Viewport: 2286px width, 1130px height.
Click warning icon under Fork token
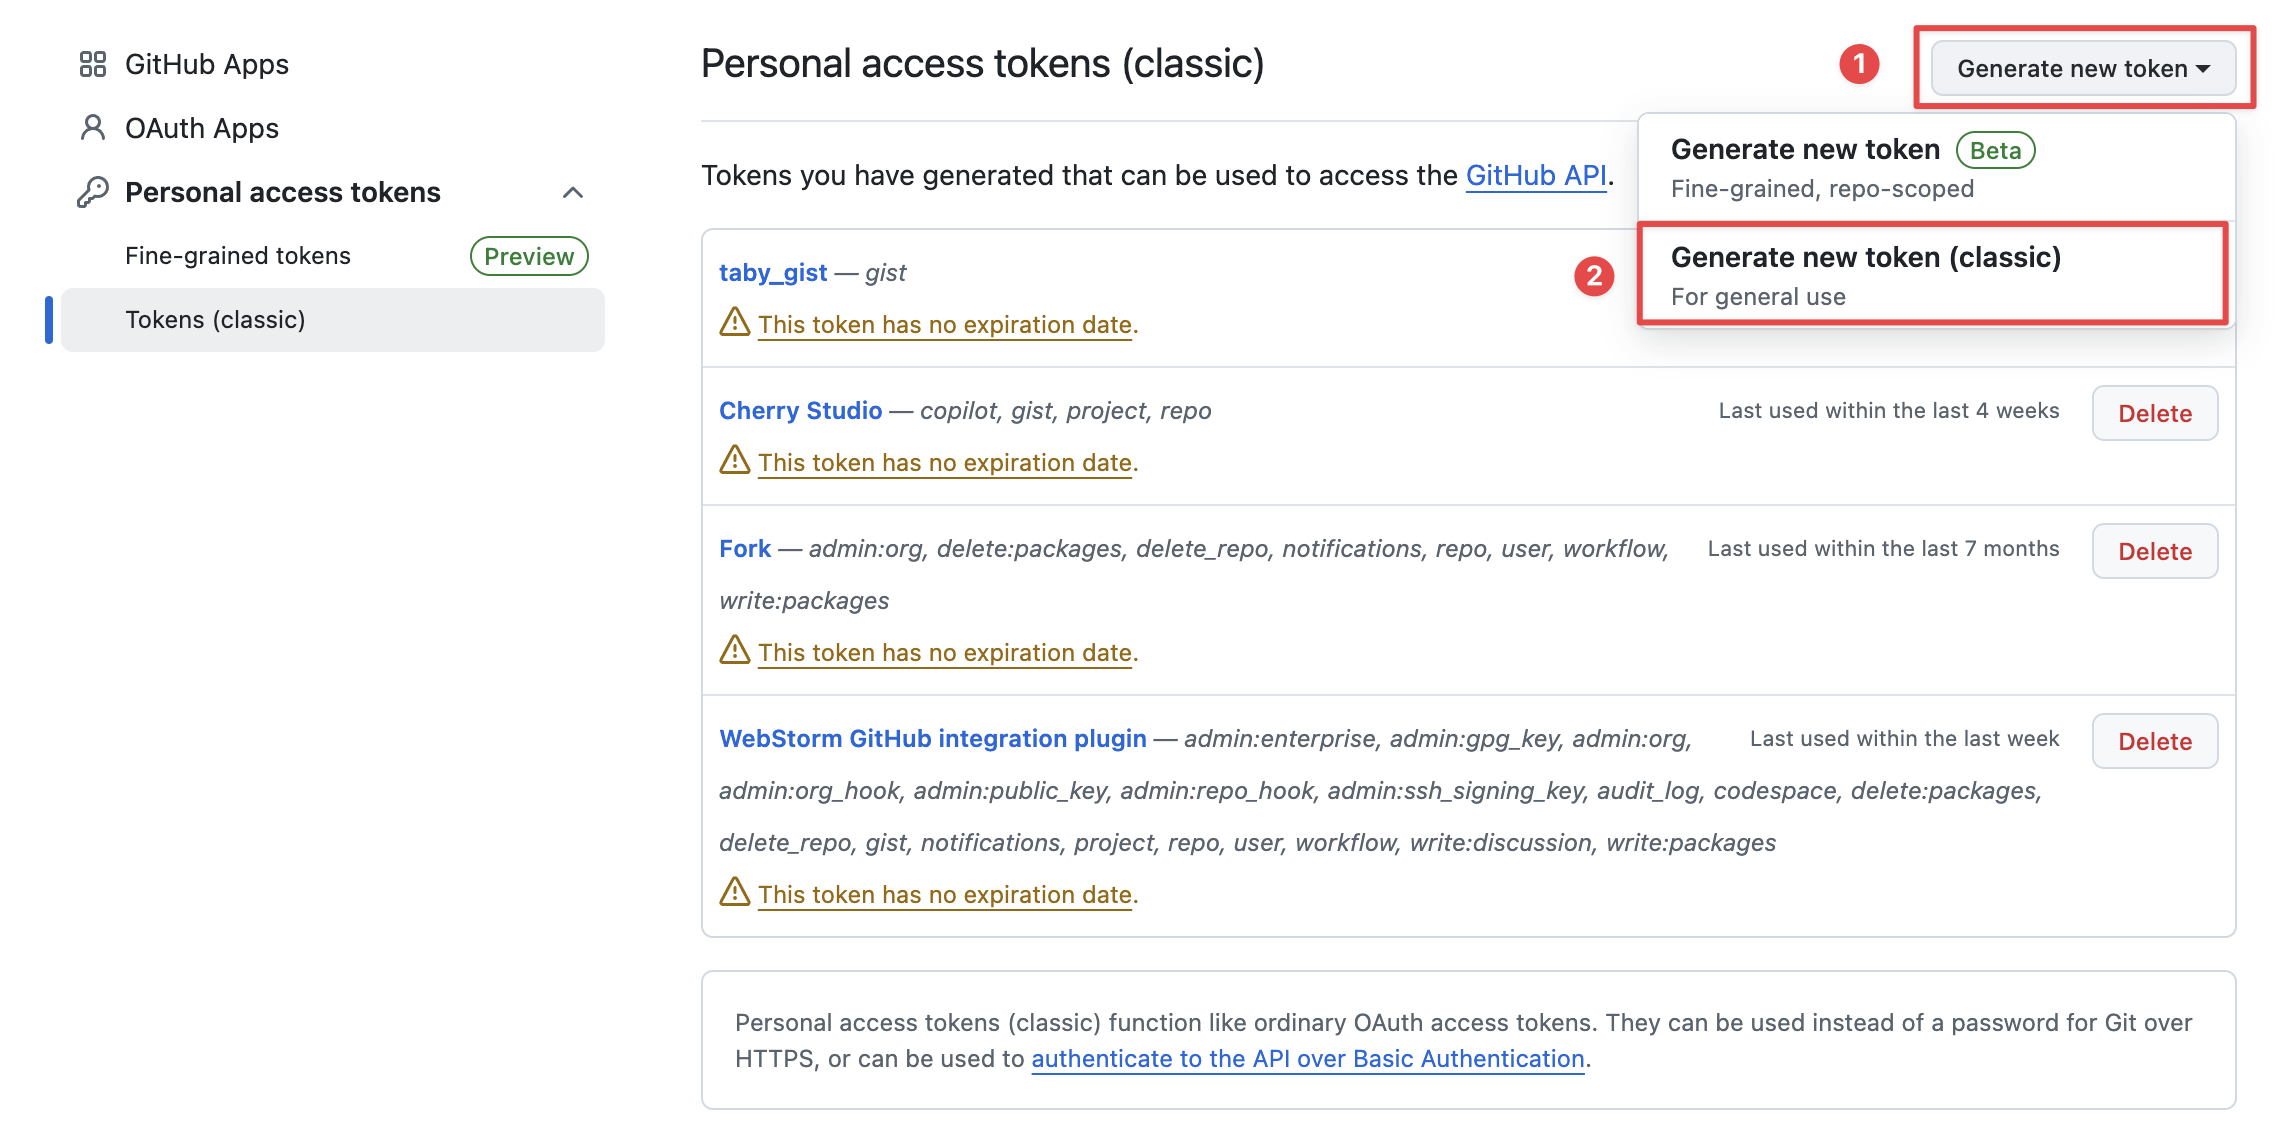[735, 650]
